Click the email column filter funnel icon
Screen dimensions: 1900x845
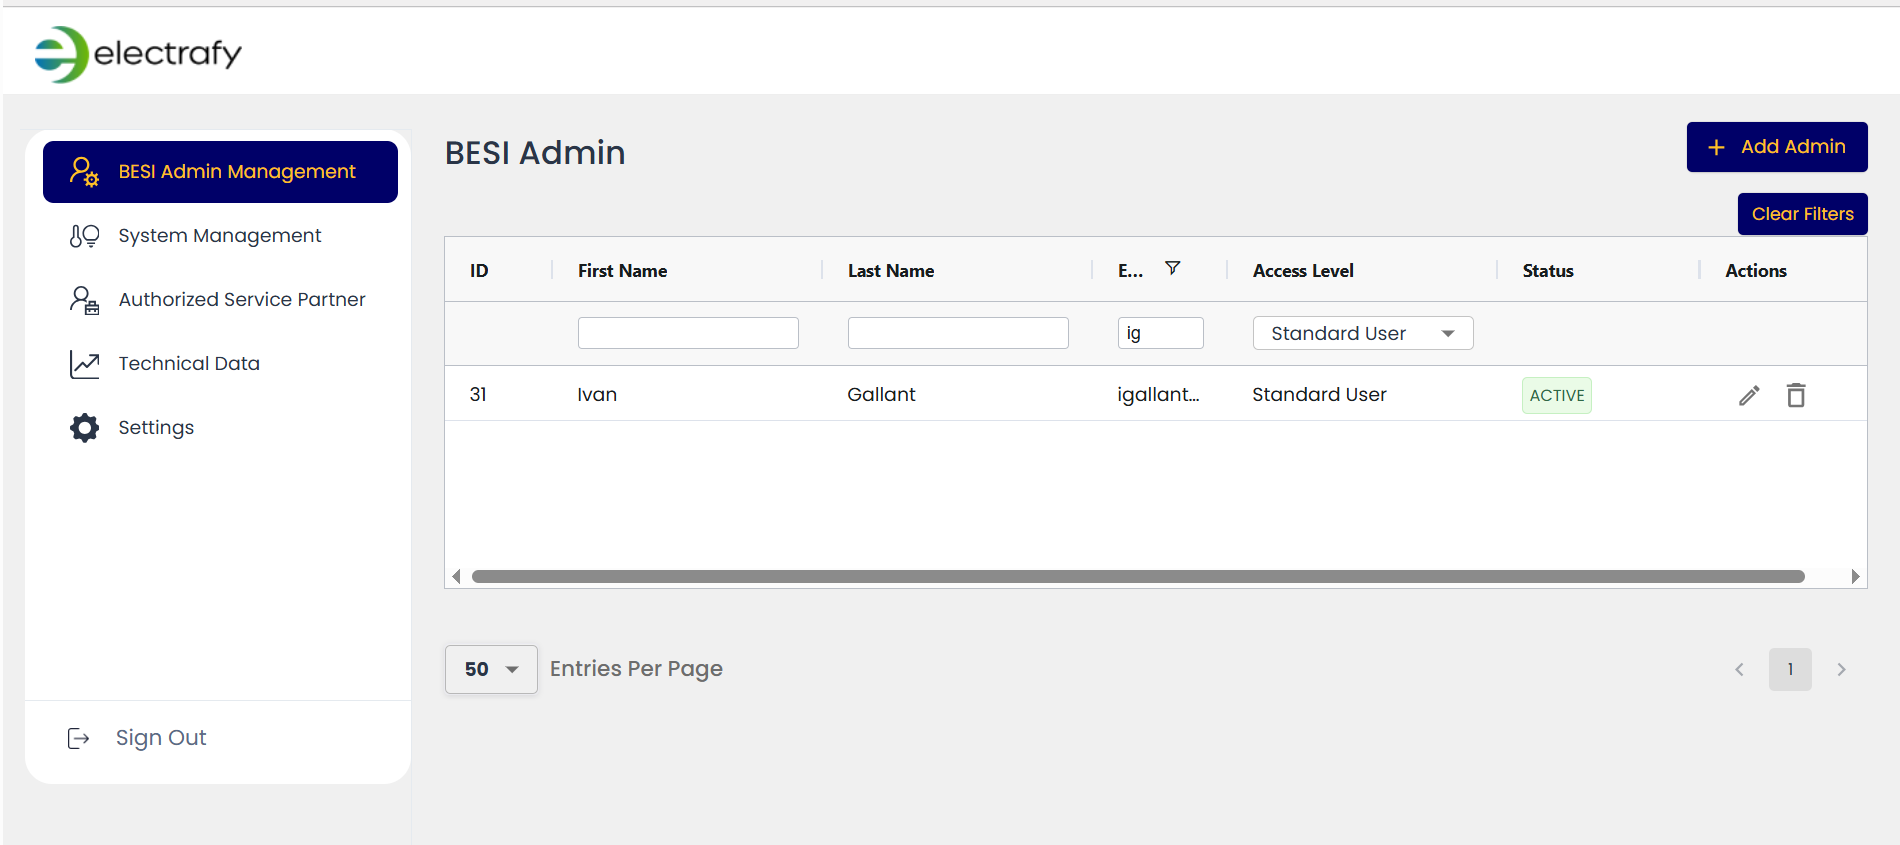tap(1173, 268)
